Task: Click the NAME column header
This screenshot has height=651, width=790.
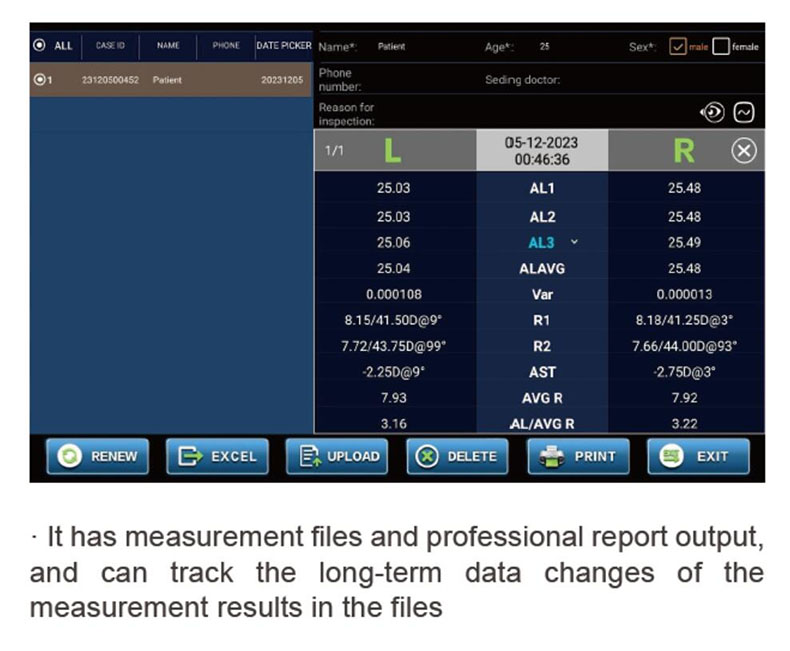Action: (167, 46)
